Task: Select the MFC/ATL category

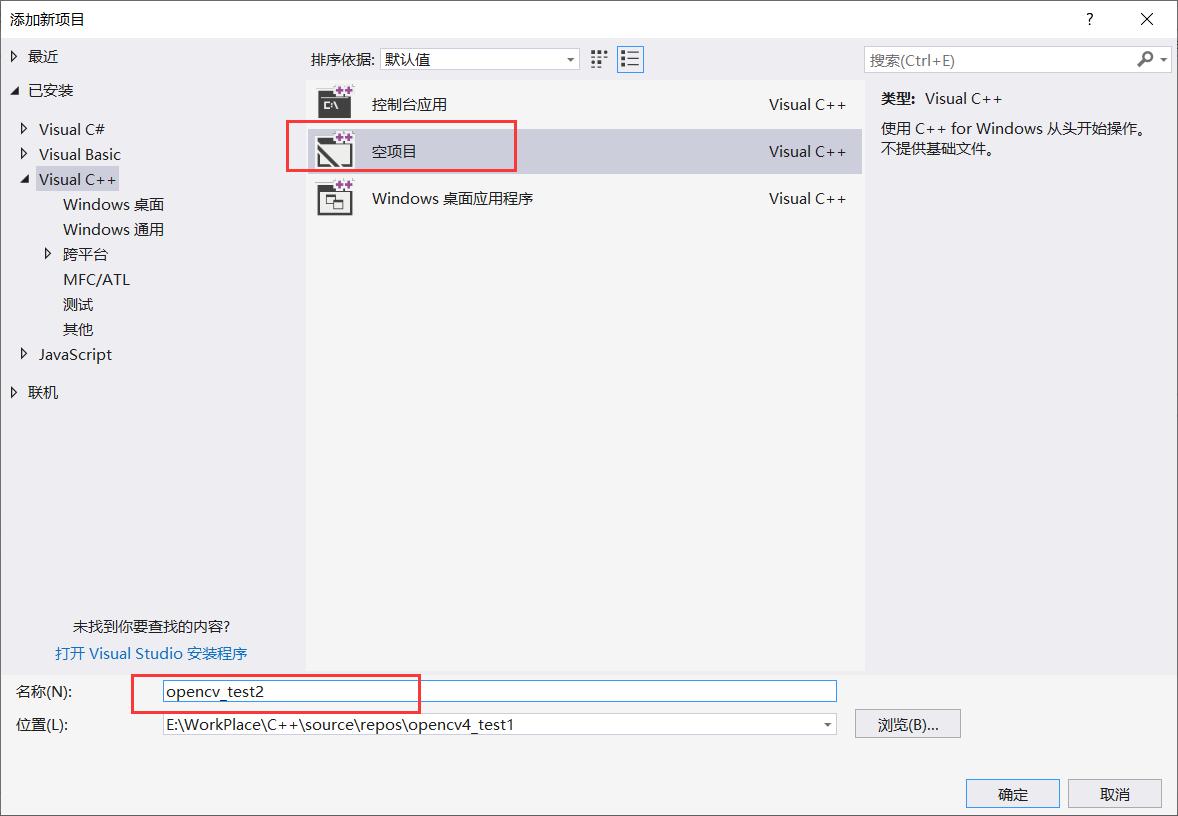Action: 96,280
